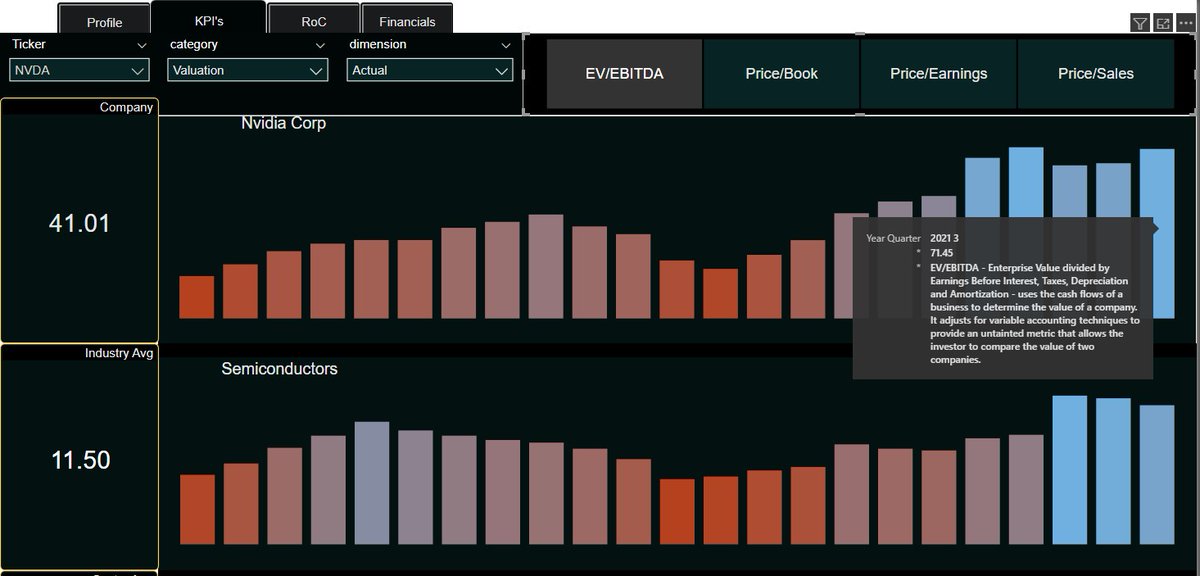Click the Company card value 41.01

pos(79,224)
